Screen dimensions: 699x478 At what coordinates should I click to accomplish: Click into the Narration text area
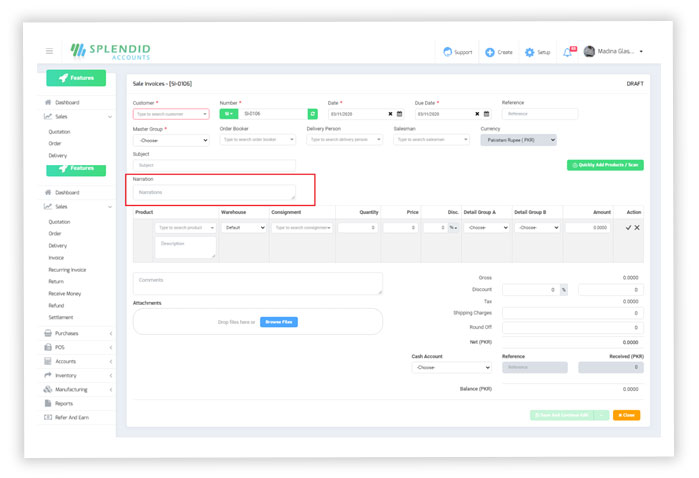[214, 192]
